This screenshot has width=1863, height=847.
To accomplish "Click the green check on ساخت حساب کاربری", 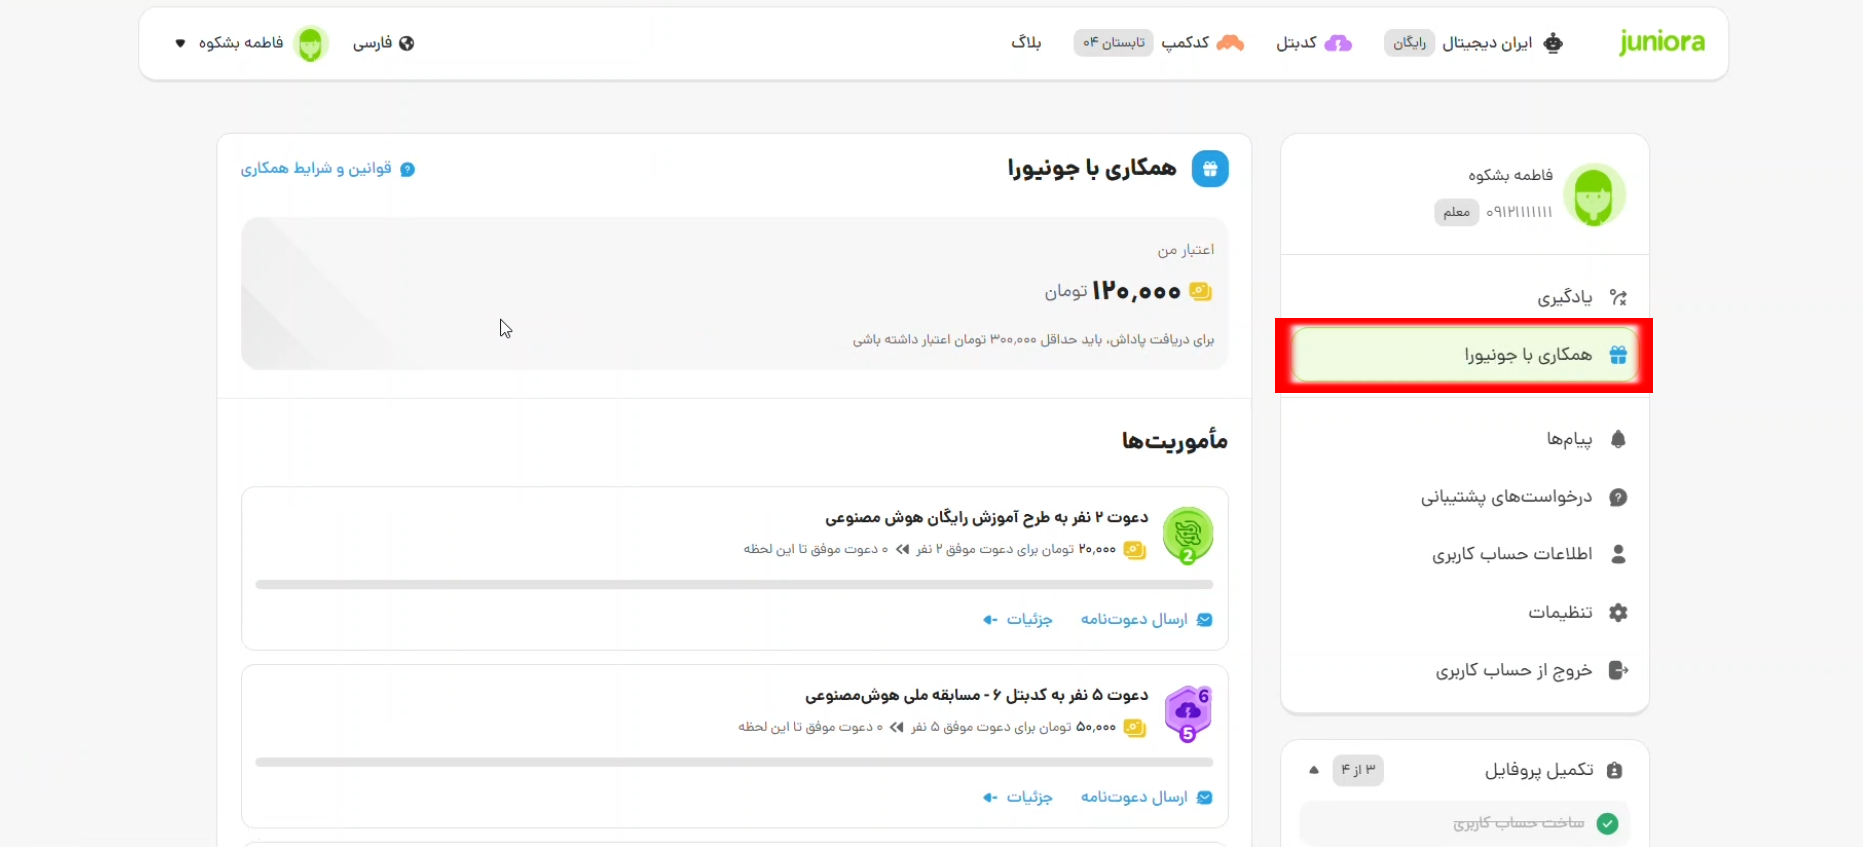I will point(1607,824).
